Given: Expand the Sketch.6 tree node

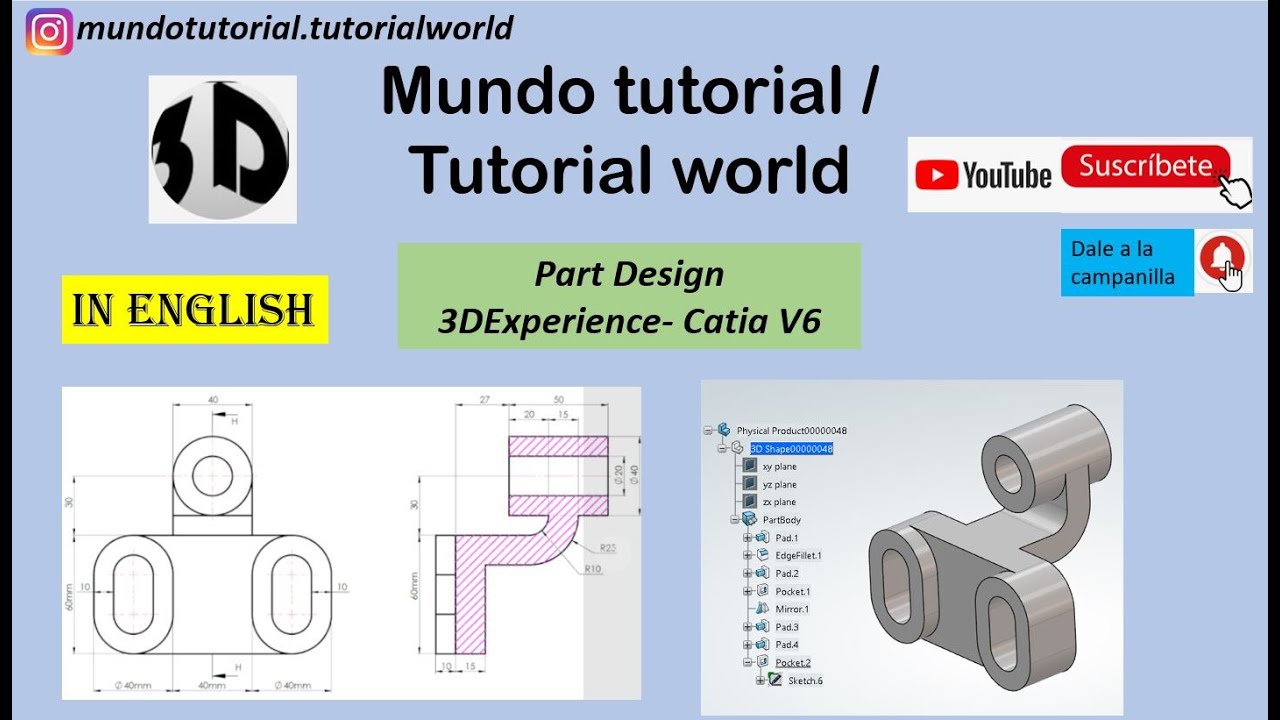Looking at the screenshot, I should 760,680.
